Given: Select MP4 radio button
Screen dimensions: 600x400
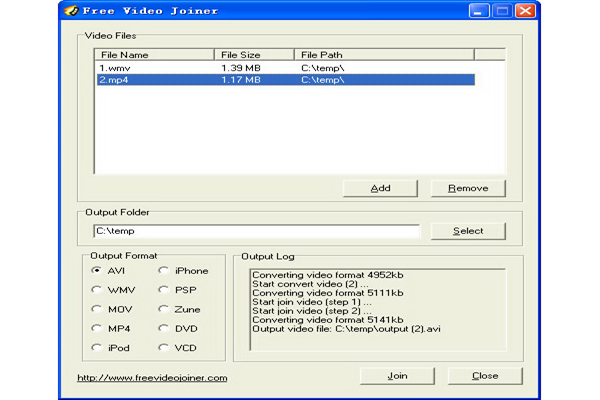Looking at the screenshot, I should pos(97,328).
